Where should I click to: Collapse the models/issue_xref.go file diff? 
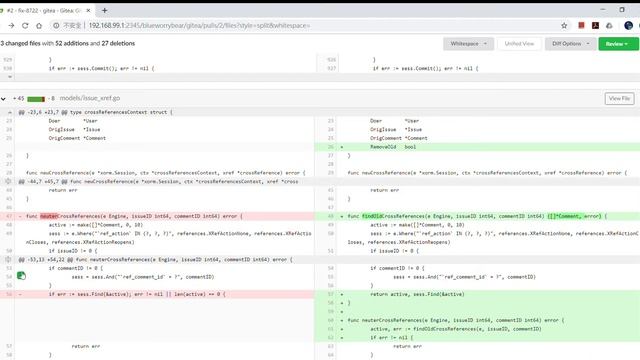pos(3,98)
